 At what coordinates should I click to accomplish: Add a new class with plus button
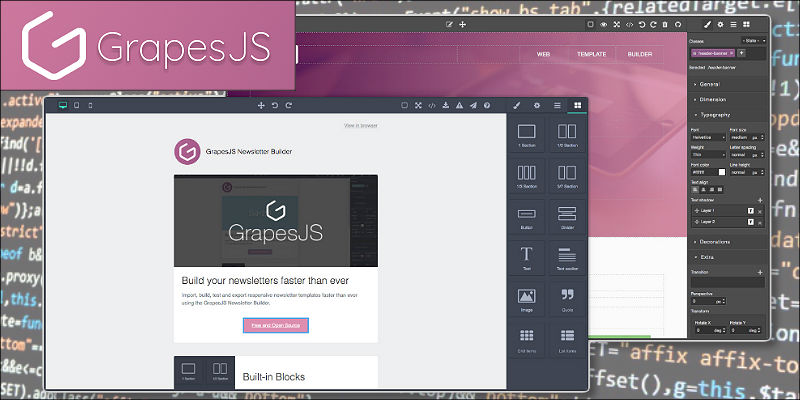[x=741, y=53]
